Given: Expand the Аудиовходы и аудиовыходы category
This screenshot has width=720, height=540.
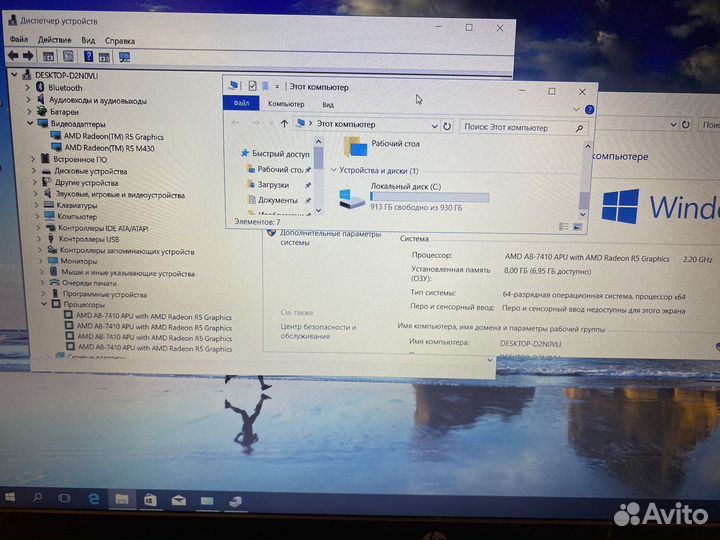Looking at the screenshot, I should coord(28,99).
